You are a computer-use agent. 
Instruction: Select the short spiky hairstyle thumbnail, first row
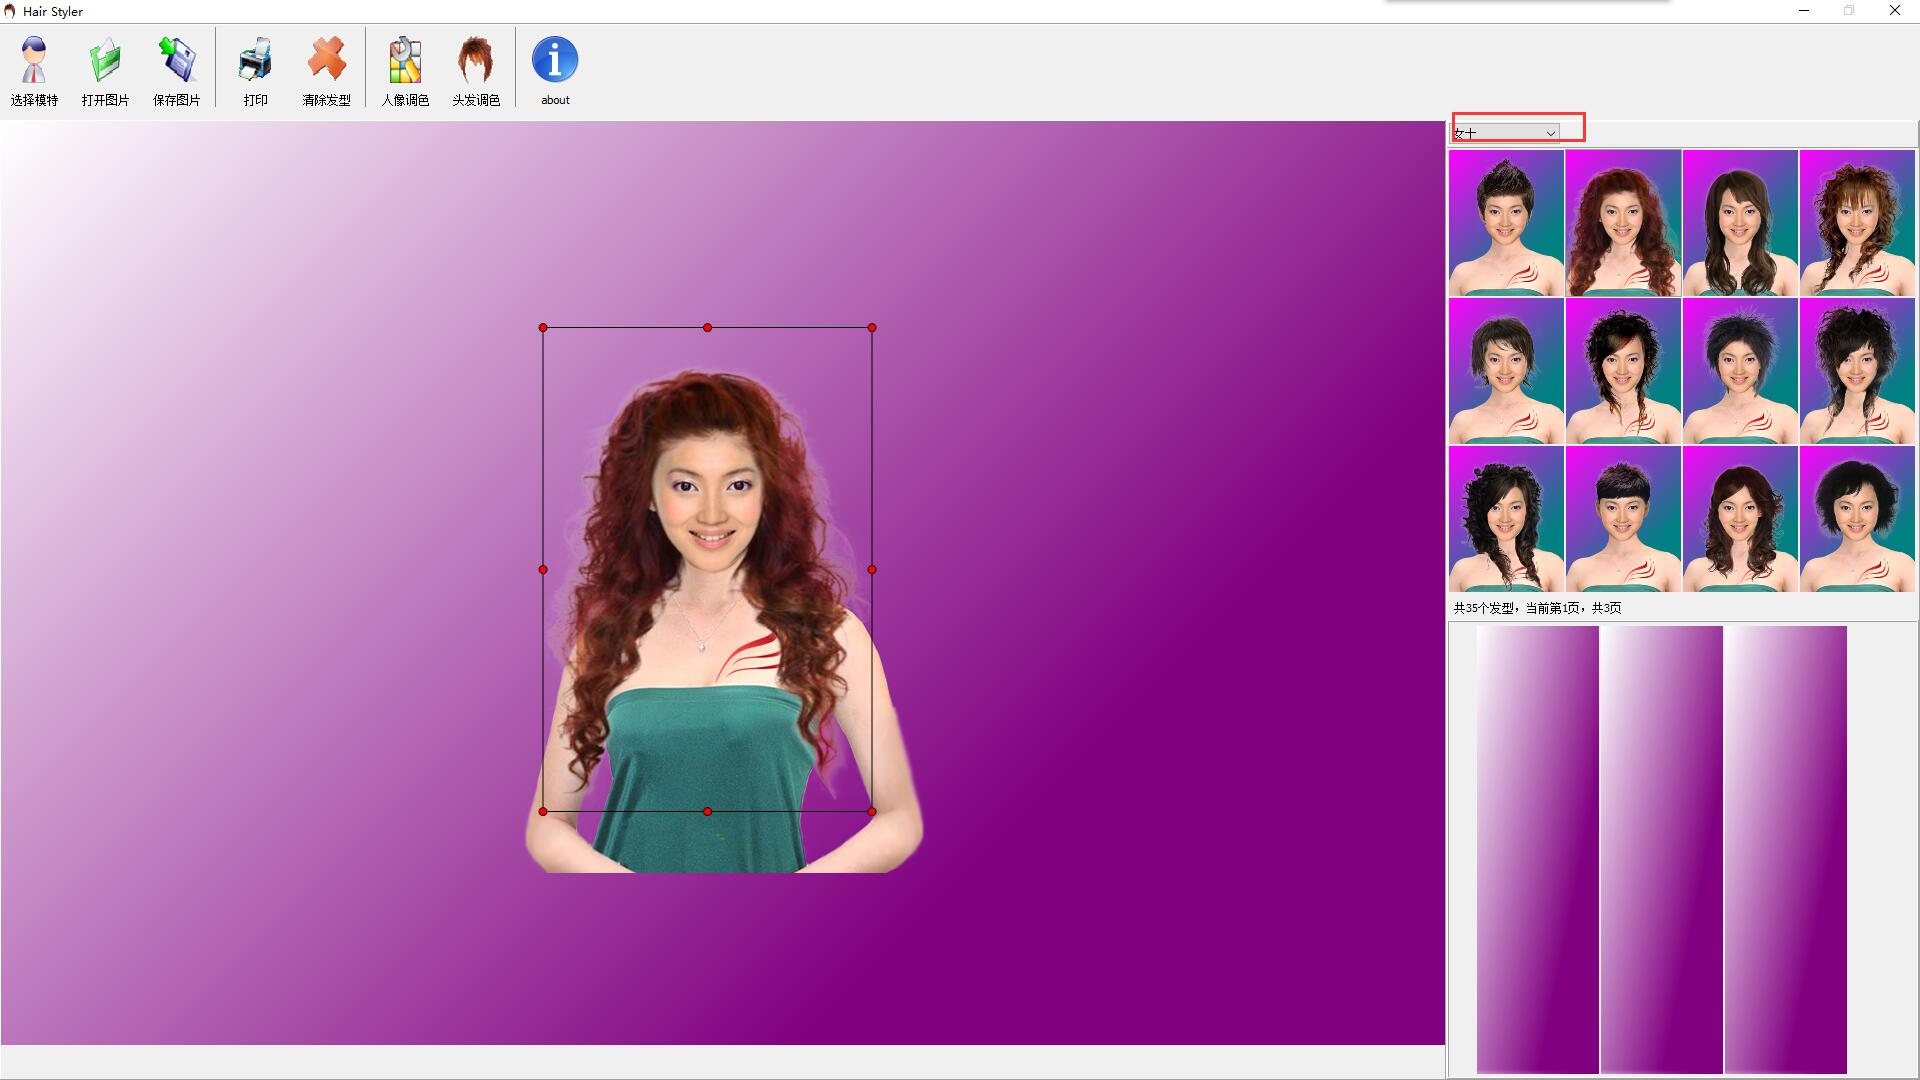pos(1506,222)
